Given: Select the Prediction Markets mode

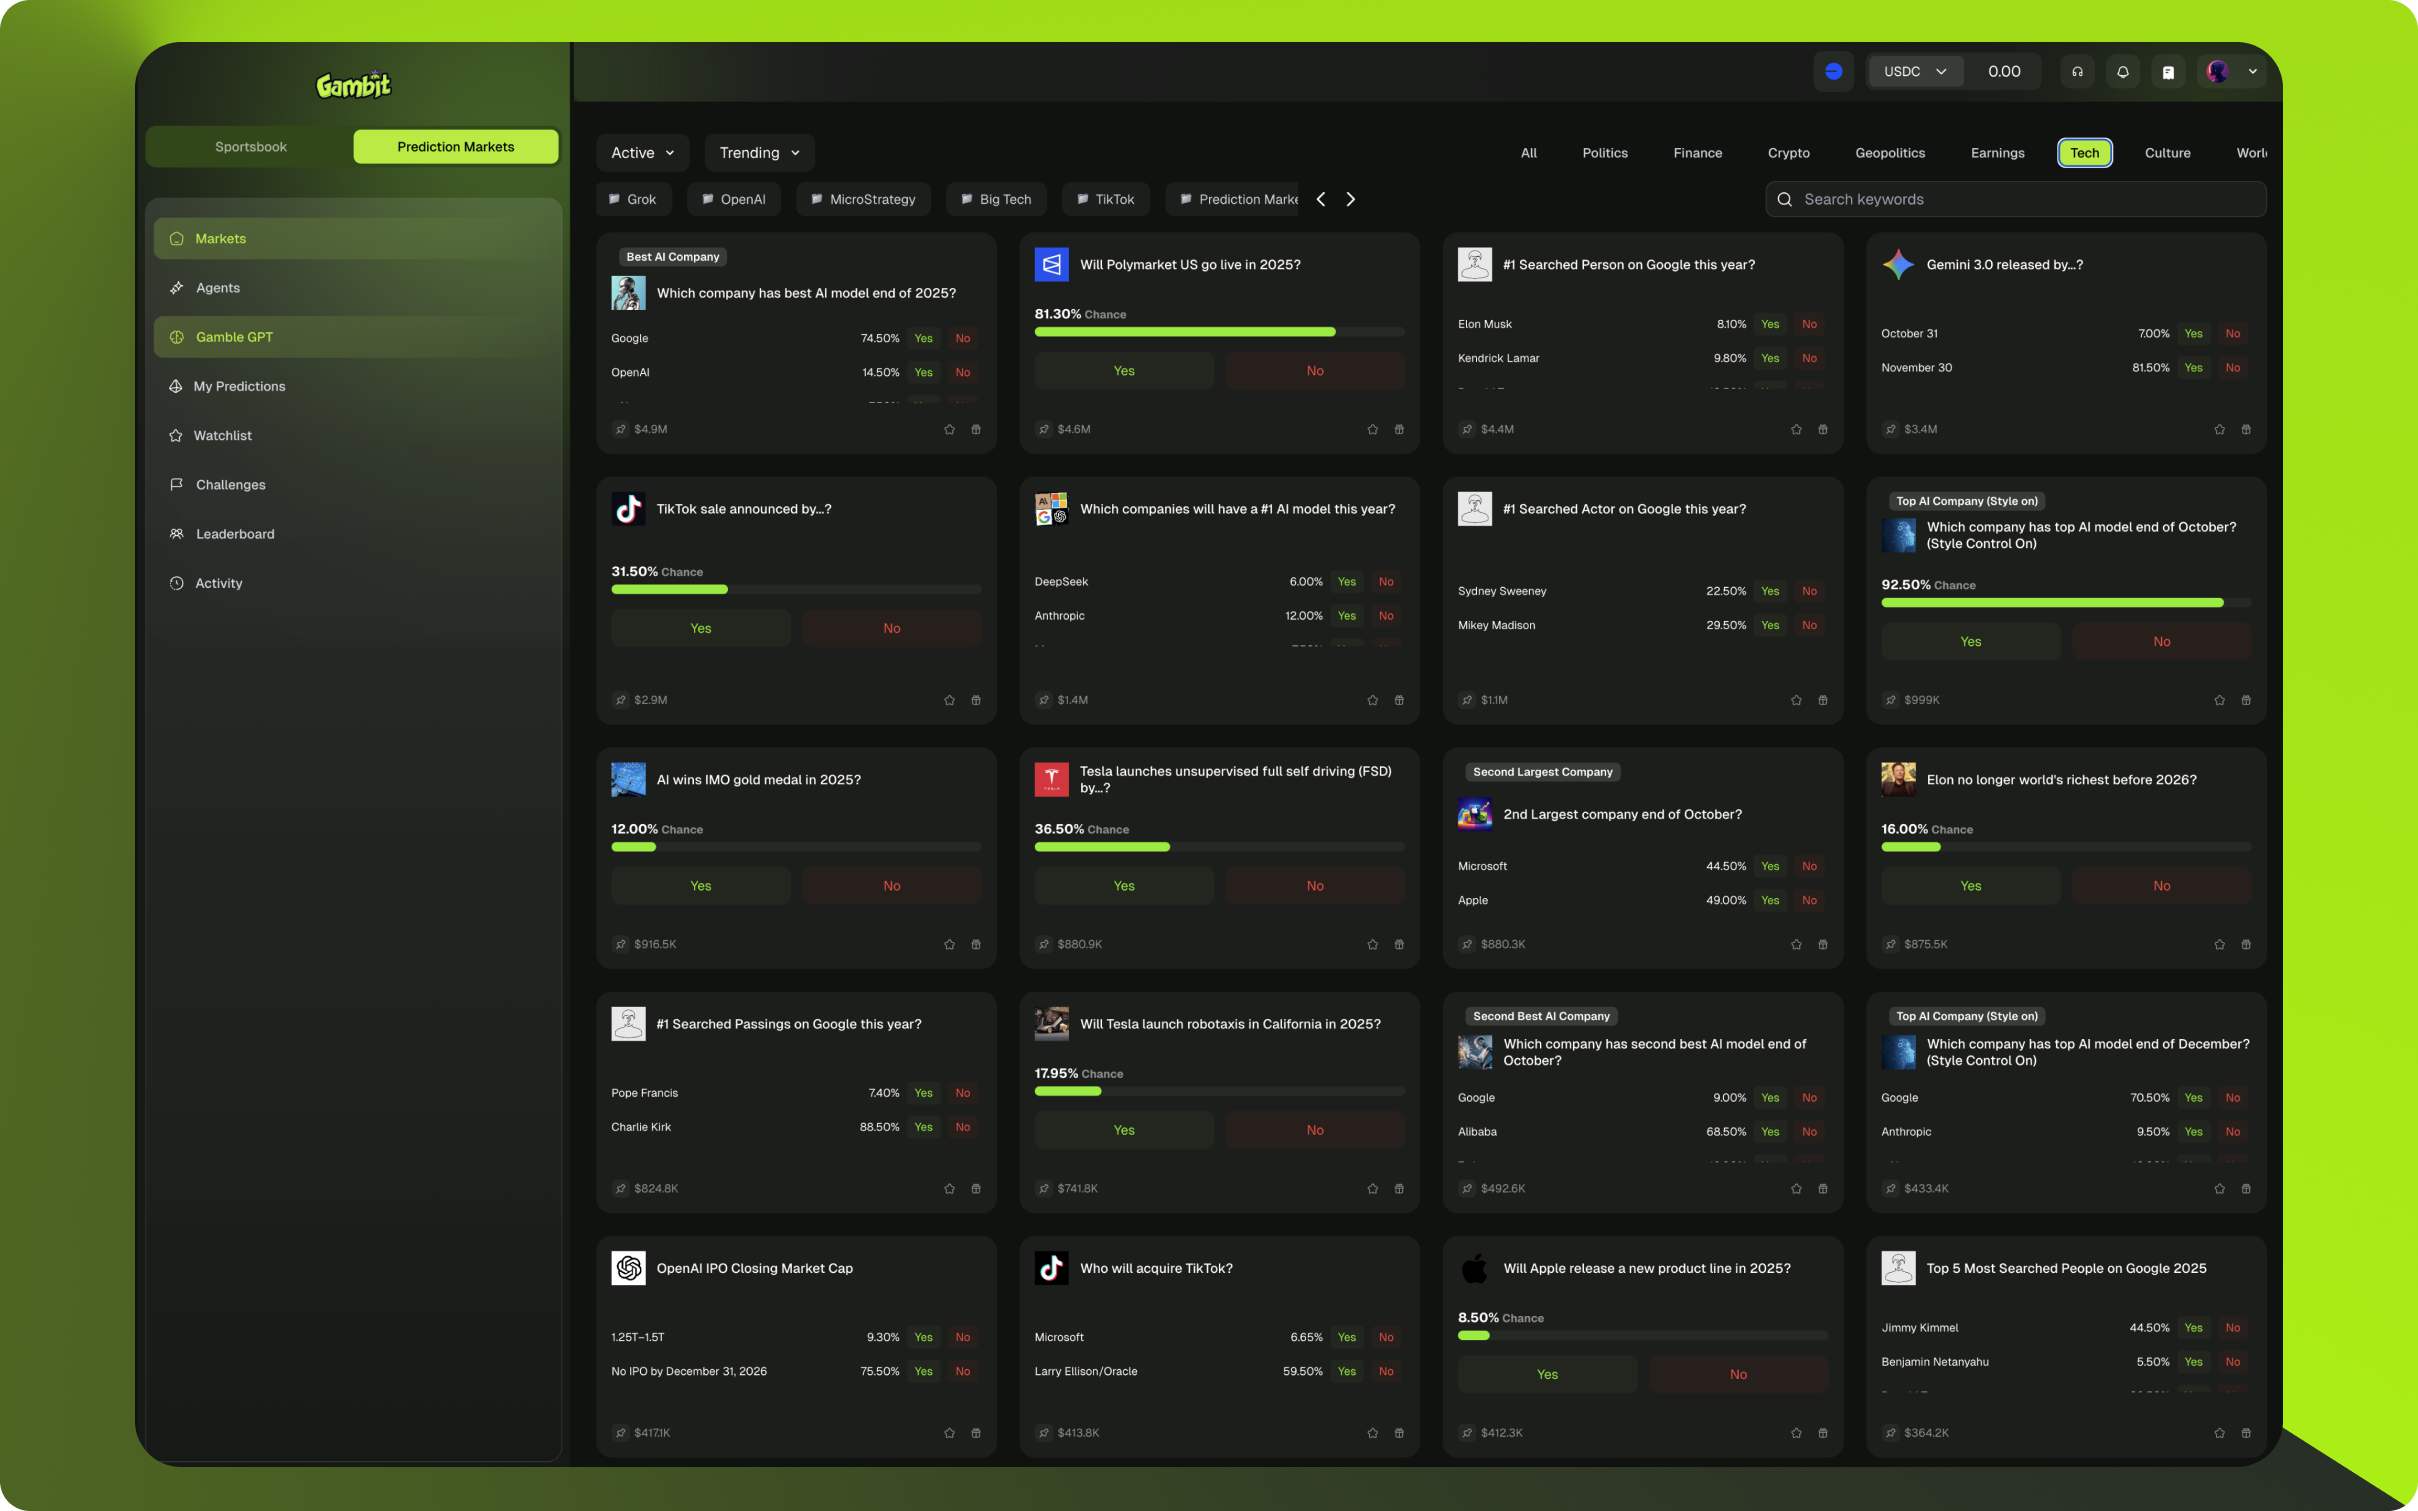Looking at the screenshot, I should [x=455, y=146].
